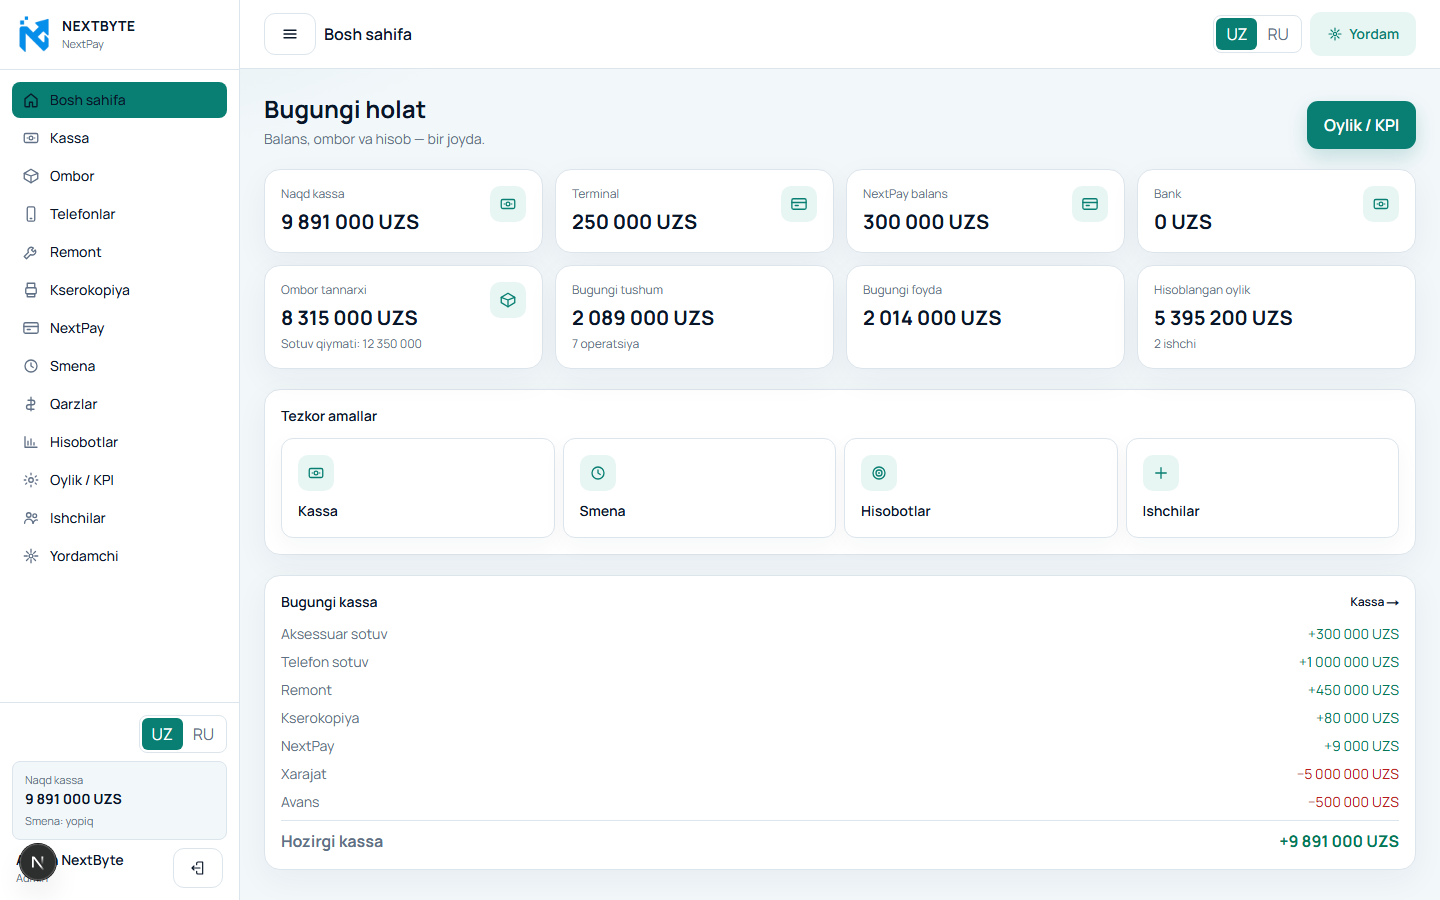Image resolution: width=1440 pixels, height=900 pixels.
Task: Switch sidebar language toggle to RU
Action: coord(203,734)
